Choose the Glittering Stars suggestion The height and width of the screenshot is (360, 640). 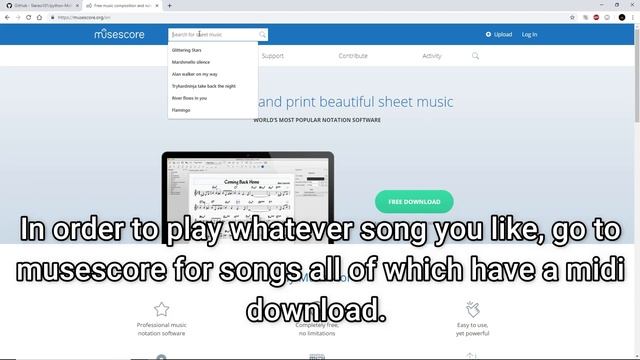(187, 50)
